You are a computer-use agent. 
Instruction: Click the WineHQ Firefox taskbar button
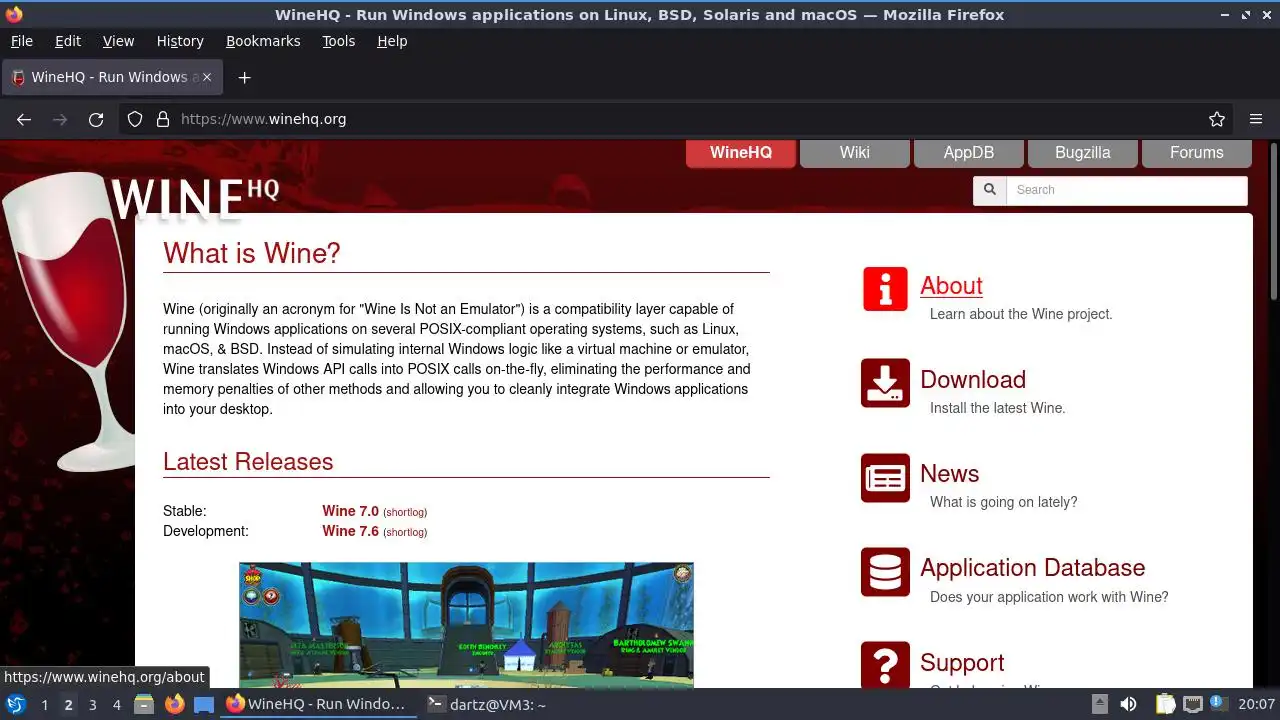tap(317, 704)
